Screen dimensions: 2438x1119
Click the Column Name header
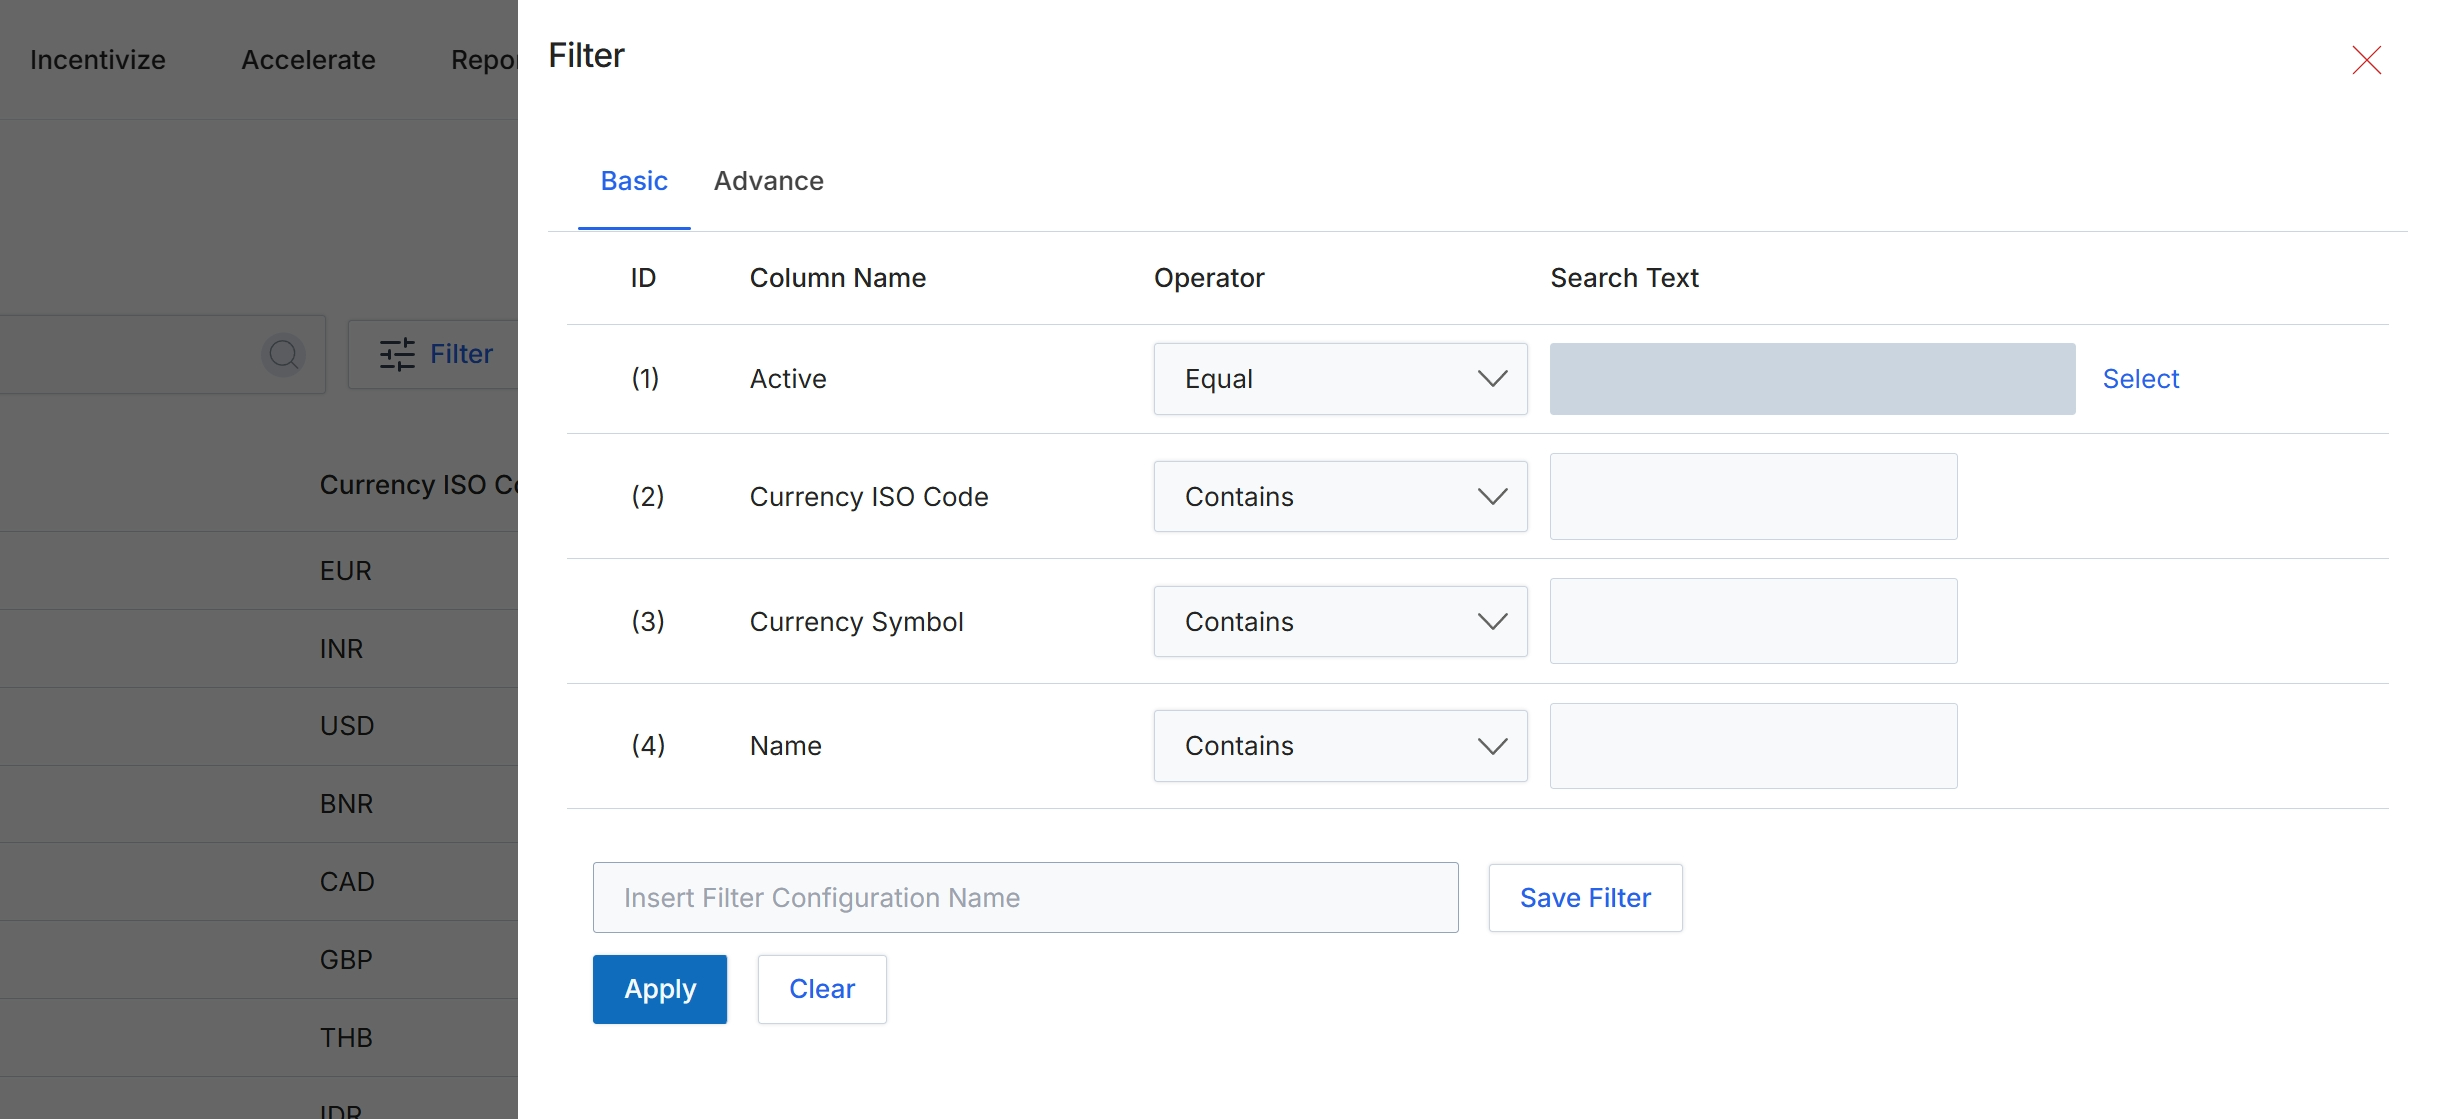pyautogui.click(x=838, y=278)
